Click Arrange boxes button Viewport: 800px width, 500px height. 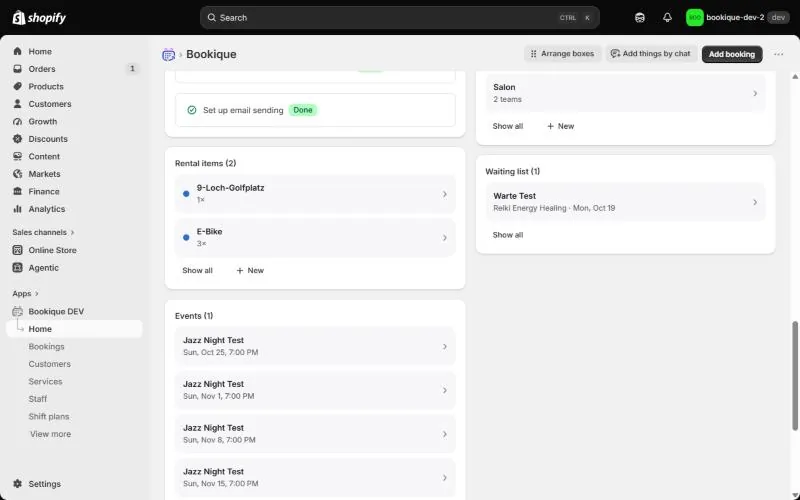coord(562,54)
